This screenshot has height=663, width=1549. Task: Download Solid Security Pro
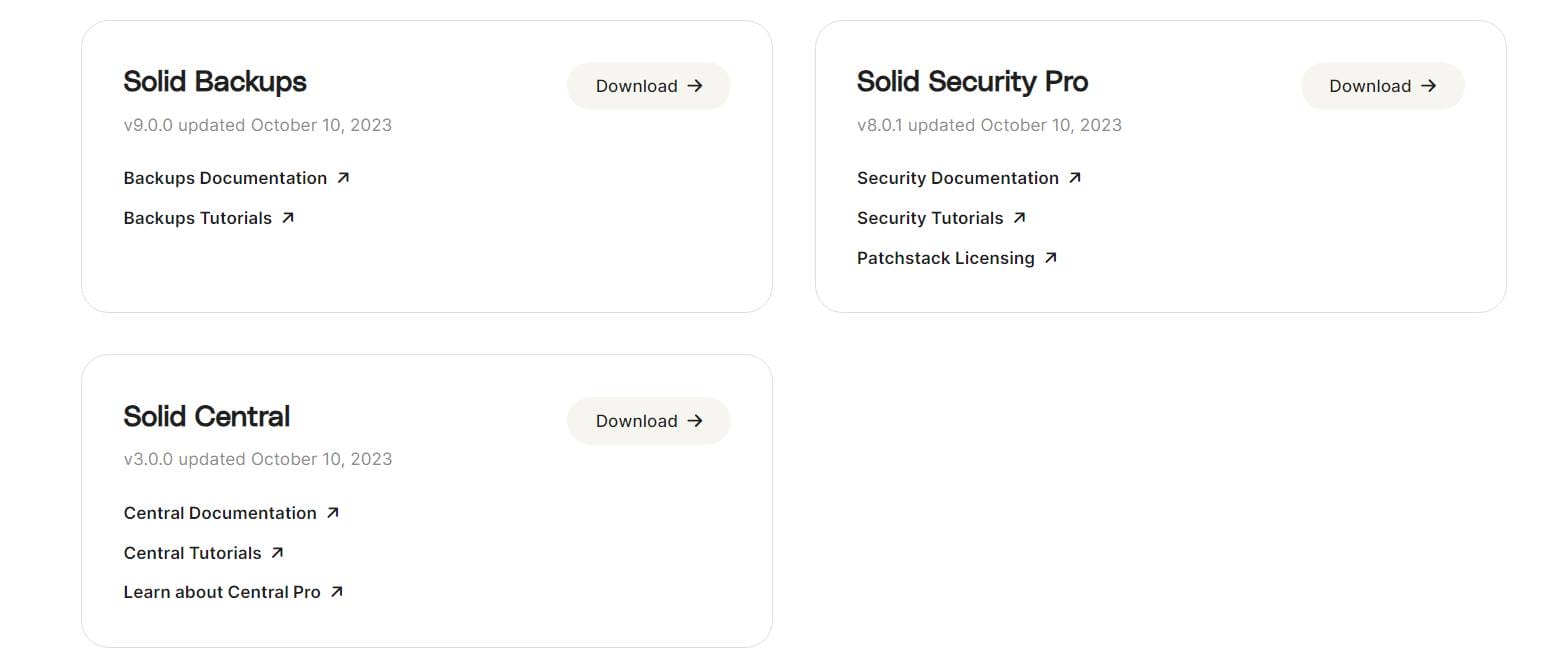tap(1382, 86)
